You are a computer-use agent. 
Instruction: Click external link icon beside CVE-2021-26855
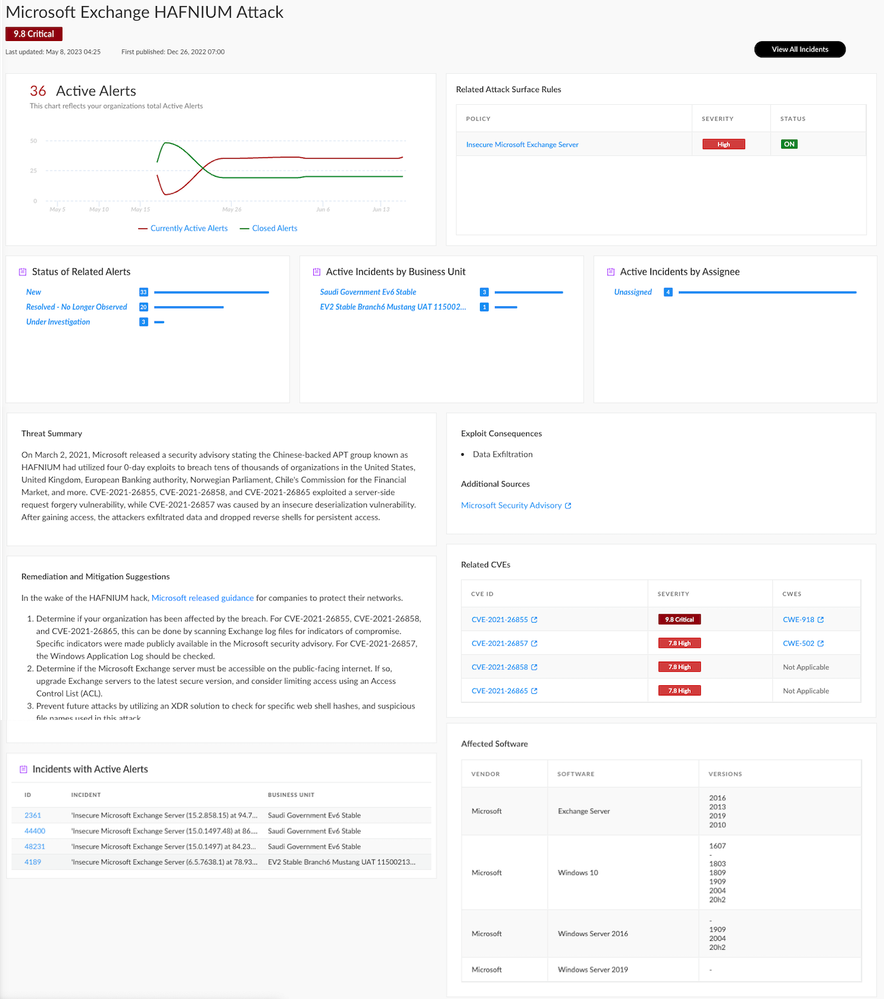pos(534,619)
